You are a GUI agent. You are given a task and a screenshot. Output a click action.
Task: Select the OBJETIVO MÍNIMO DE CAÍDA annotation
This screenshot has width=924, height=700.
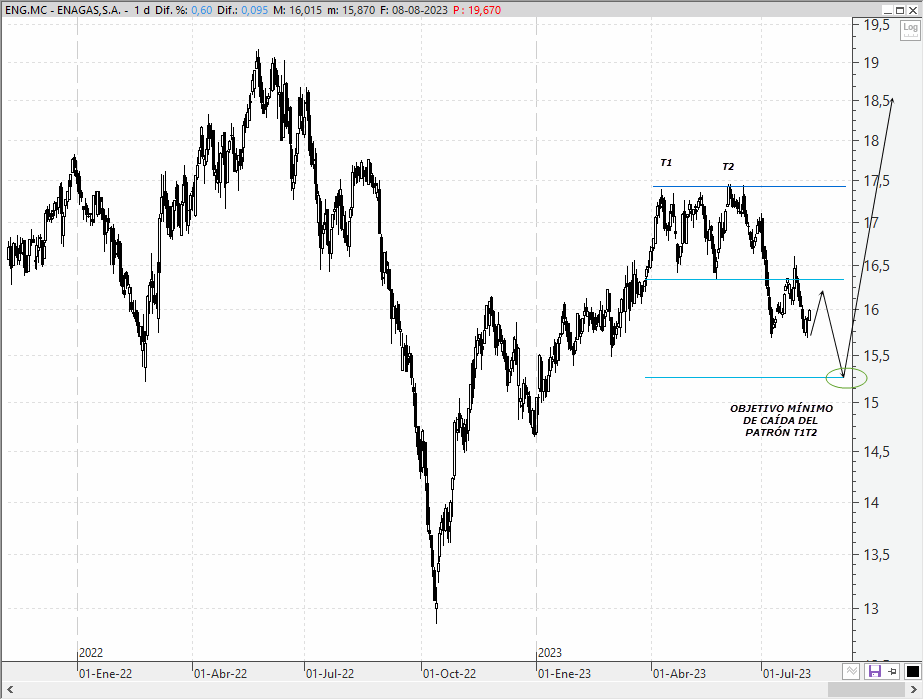pos(781,420)
